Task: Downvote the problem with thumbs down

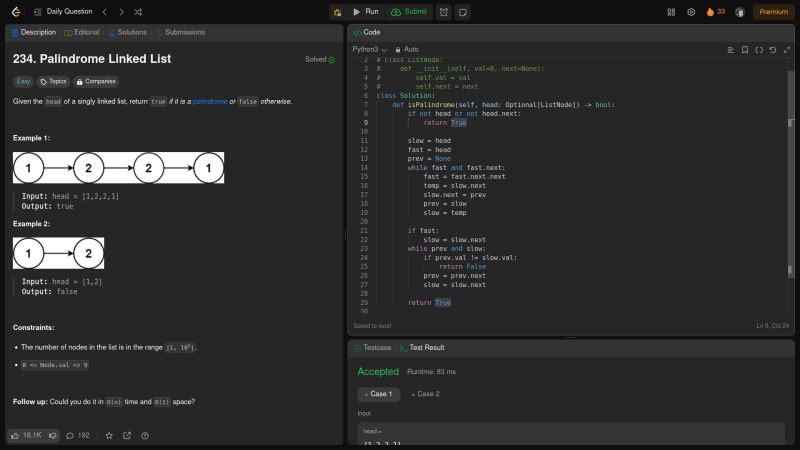Action: click(x=54, y=435)
